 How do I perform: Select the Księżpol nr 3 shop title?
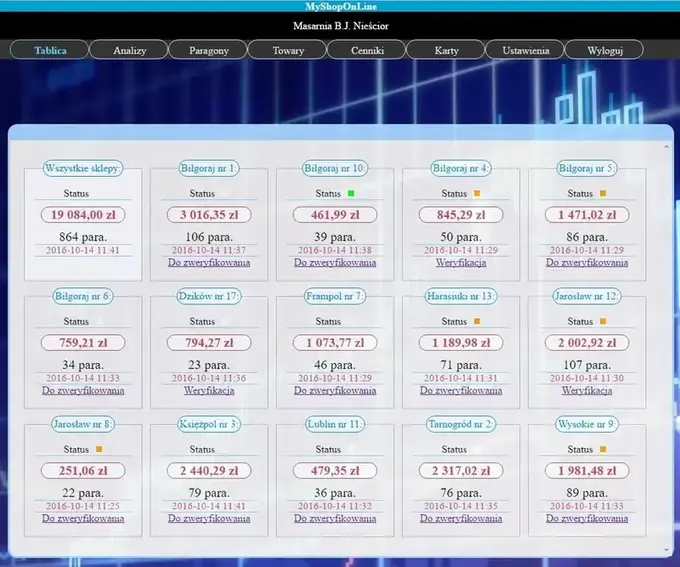click(x=209, y=424)
